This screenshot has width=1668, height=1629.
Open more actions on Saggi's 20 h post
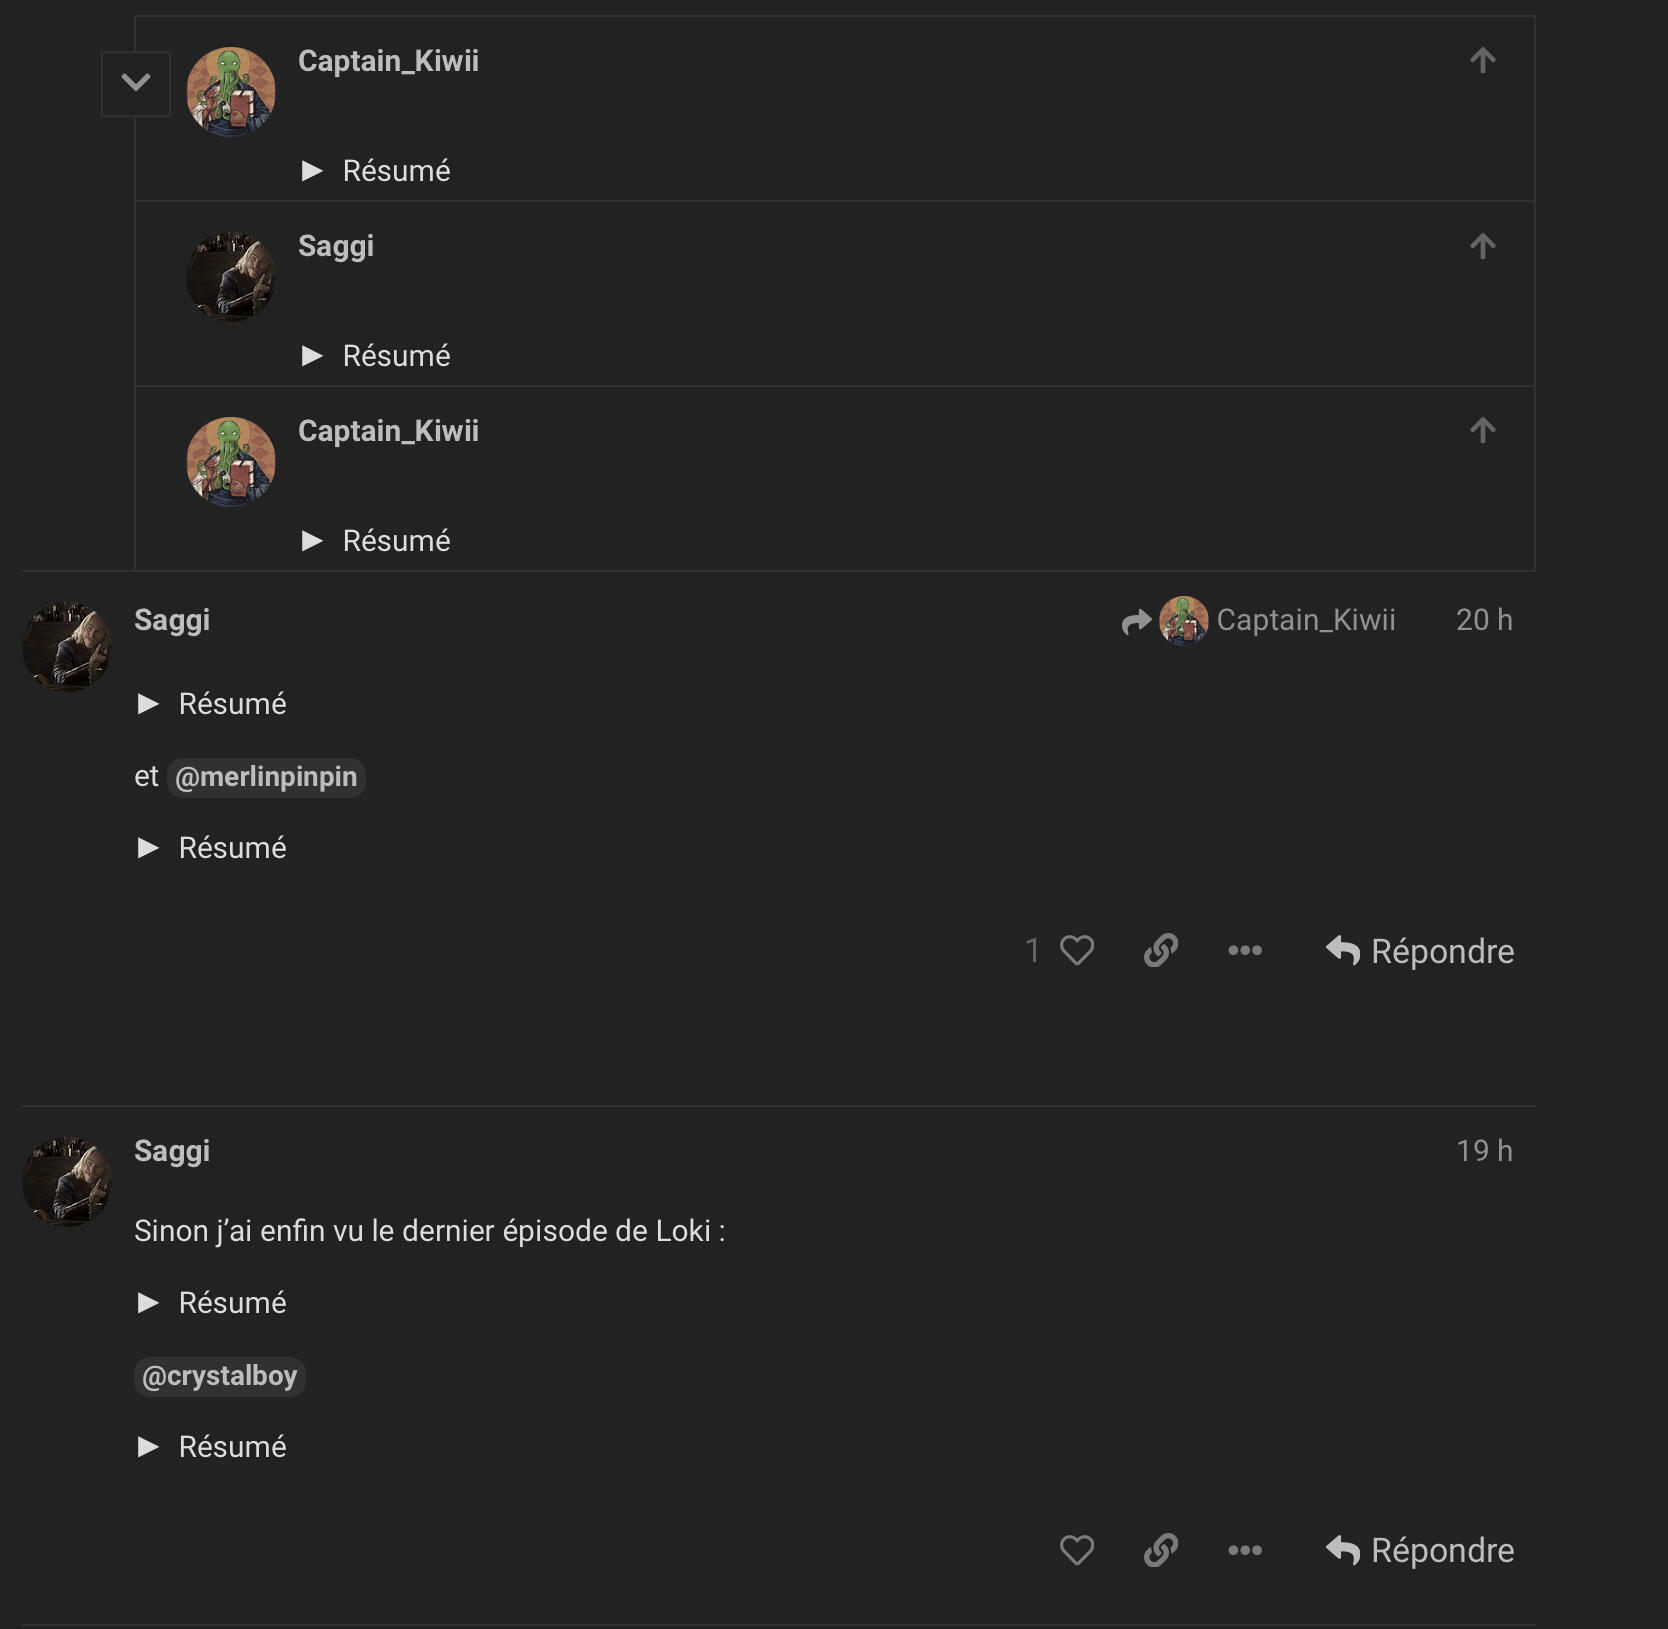point(1245,950)
